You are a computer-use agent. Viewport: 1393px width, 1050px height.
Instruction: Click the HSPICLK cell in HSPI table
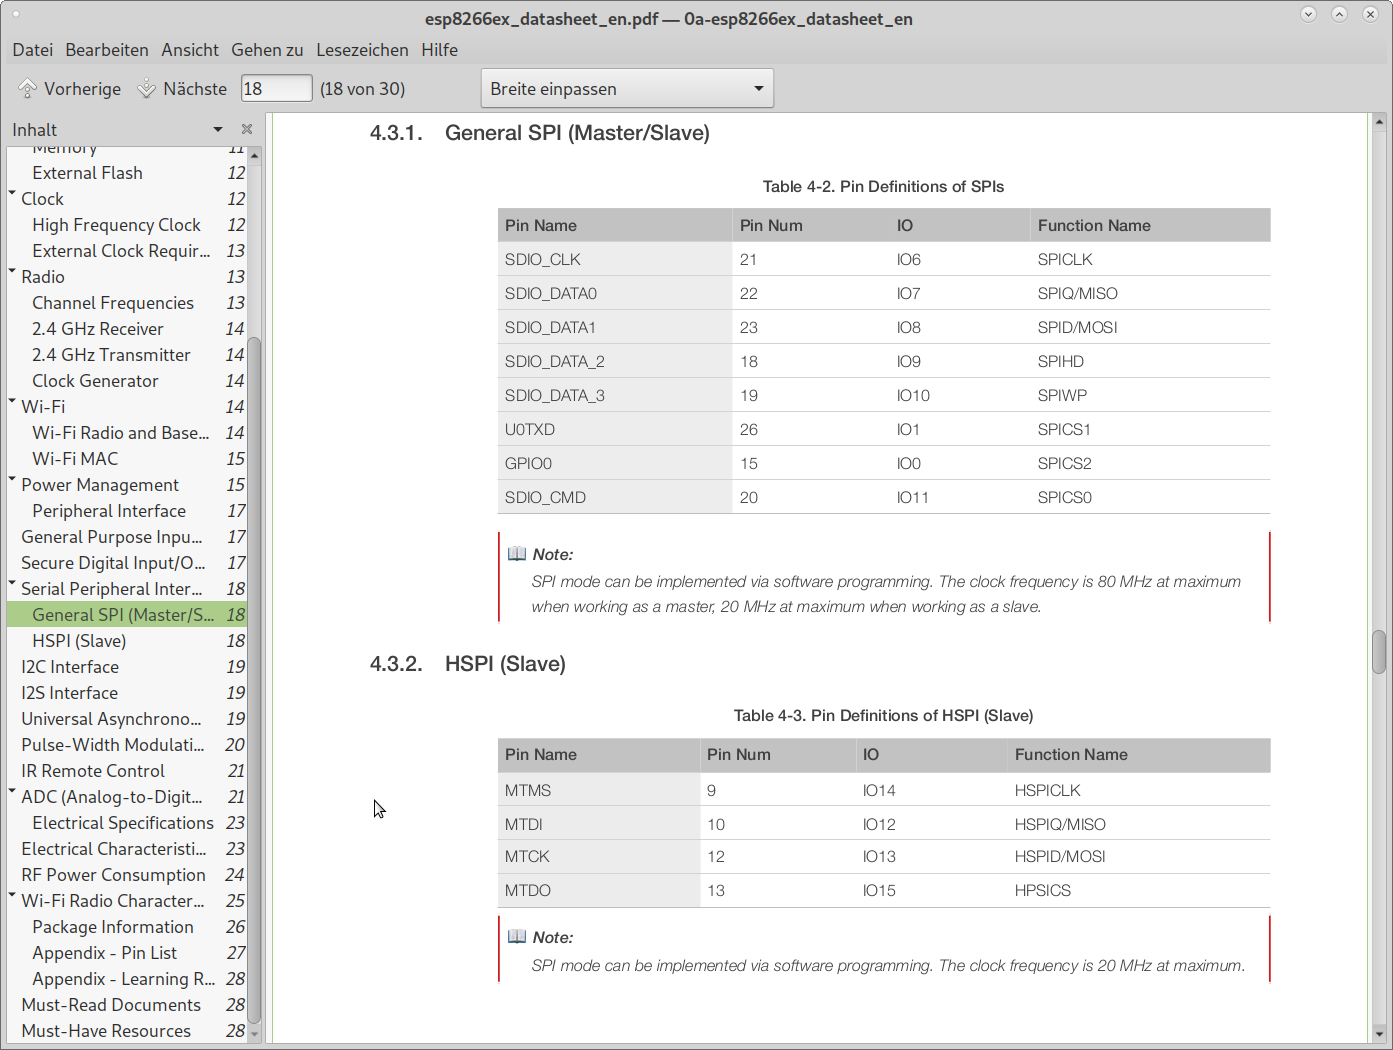tap(1138, 790)
